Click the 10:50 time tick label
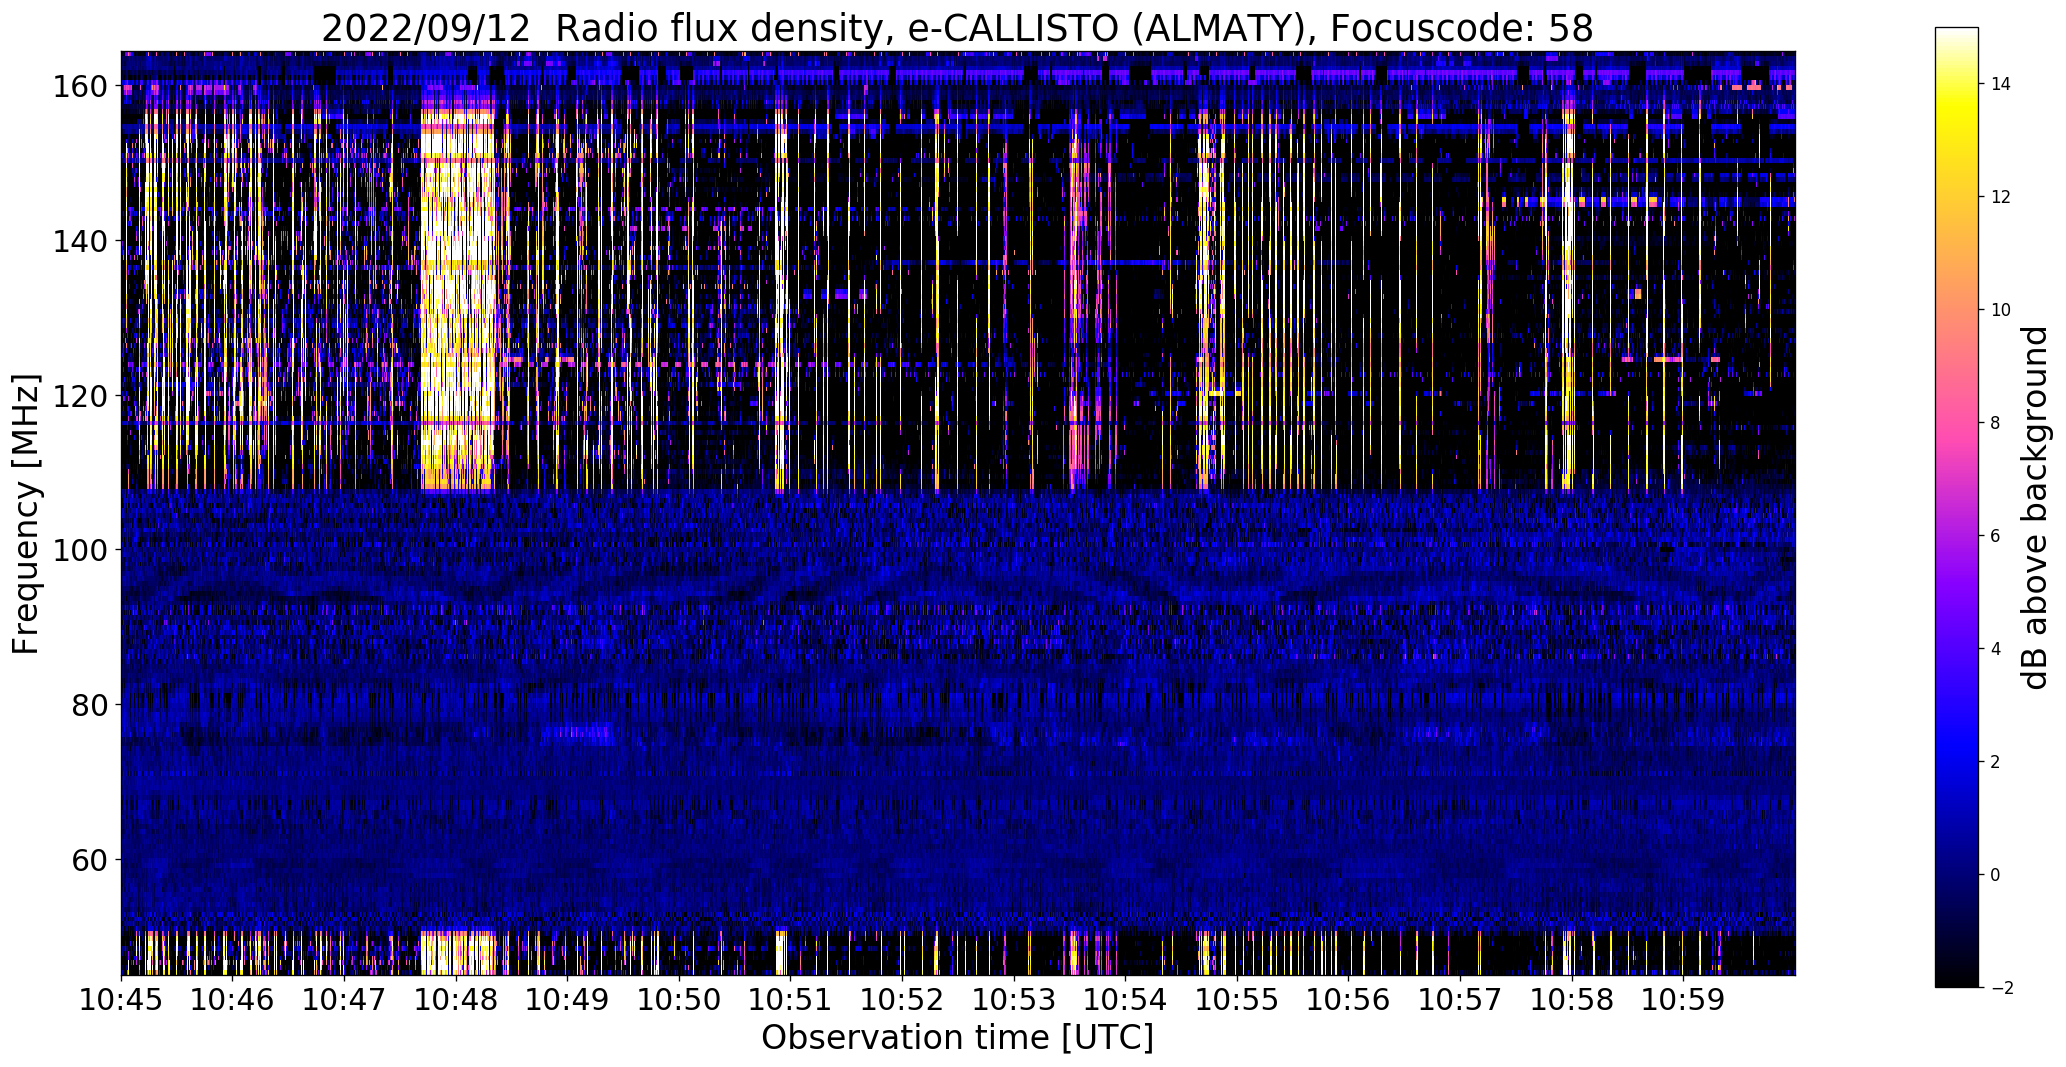 click(679, 999)
